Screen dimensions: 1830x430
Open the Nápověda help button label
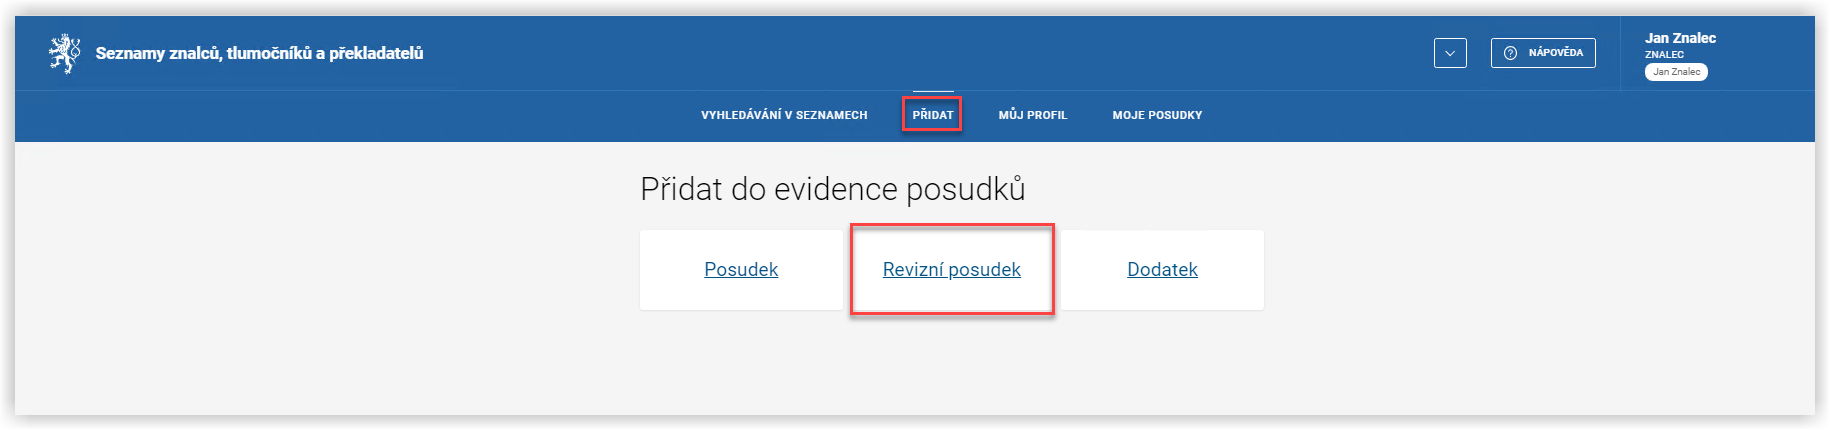[1555, 53]
